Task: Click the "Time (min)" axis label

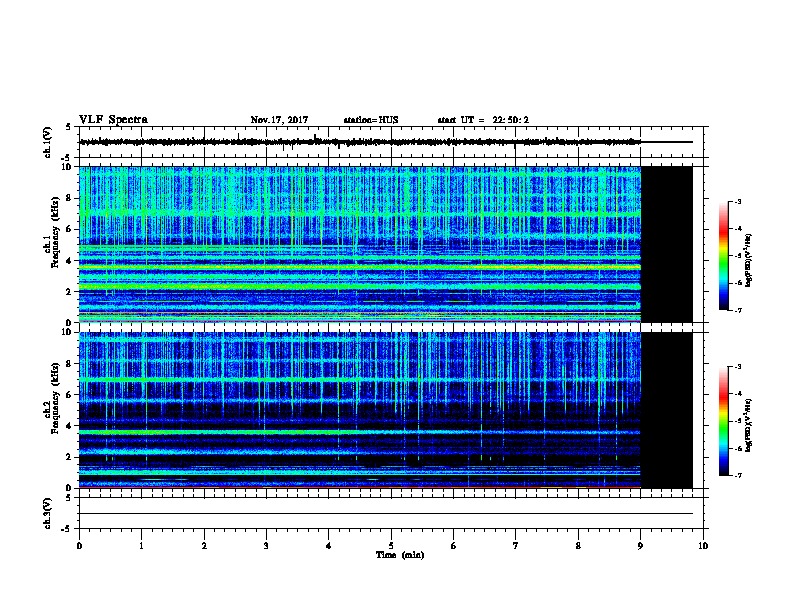Action: [400, 555]
